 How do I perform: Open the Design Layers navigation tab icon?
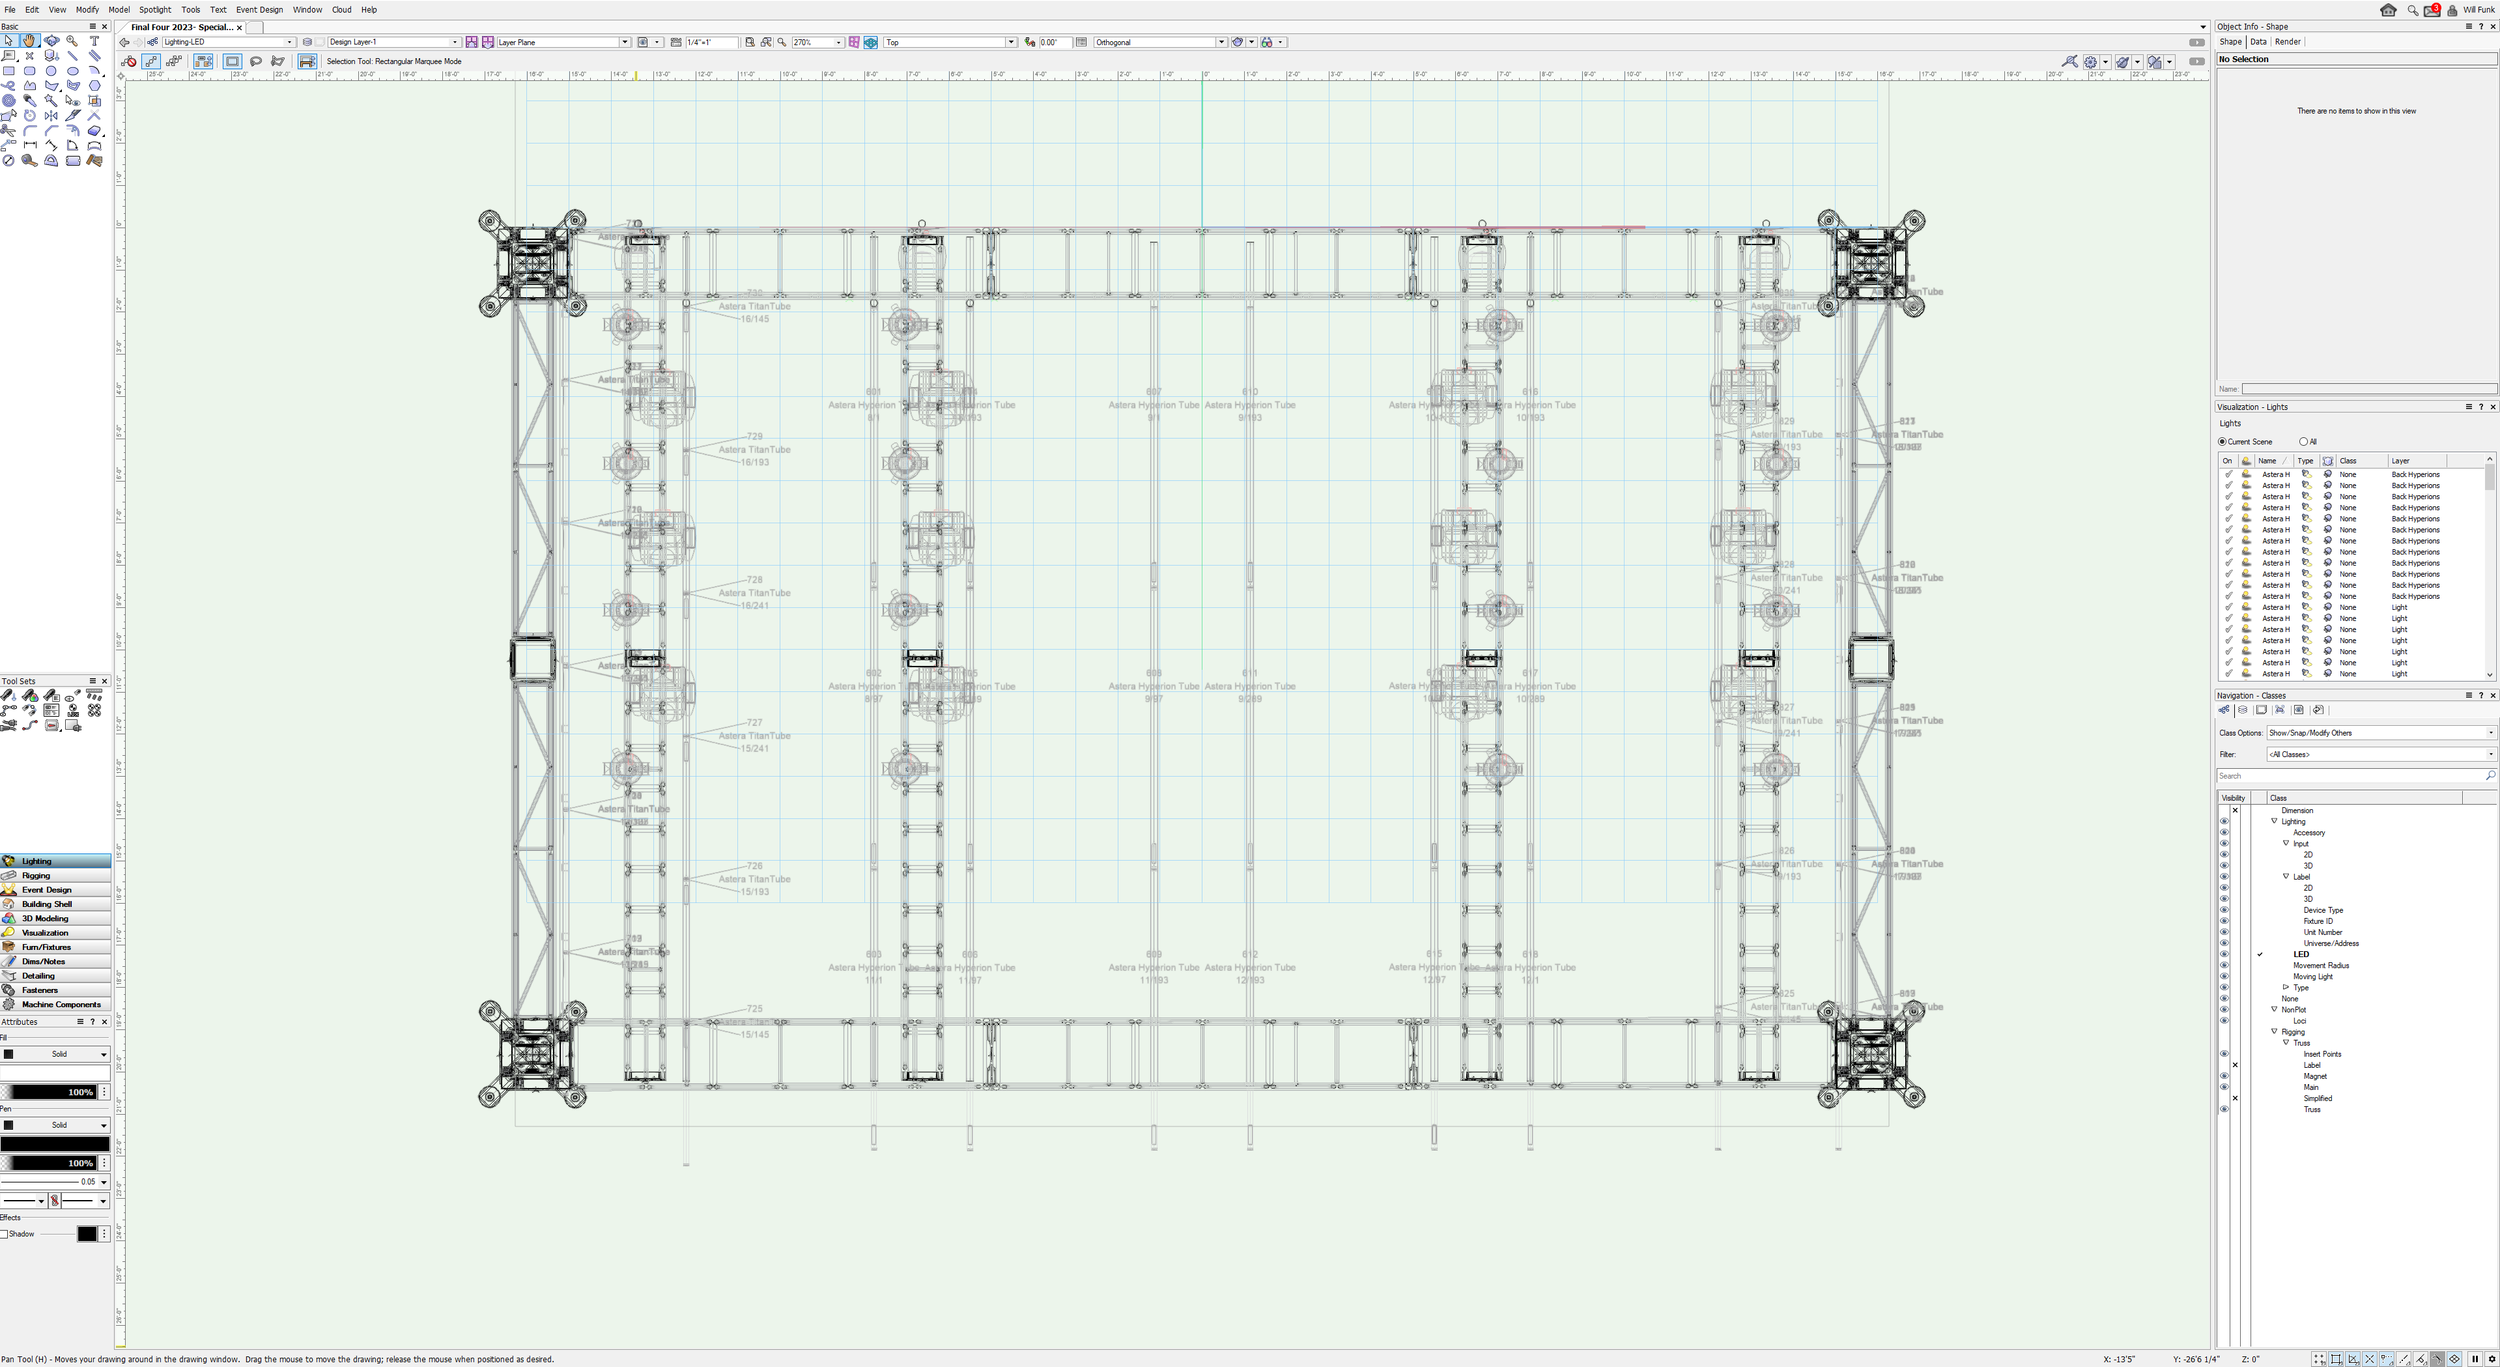(2242, 710)
